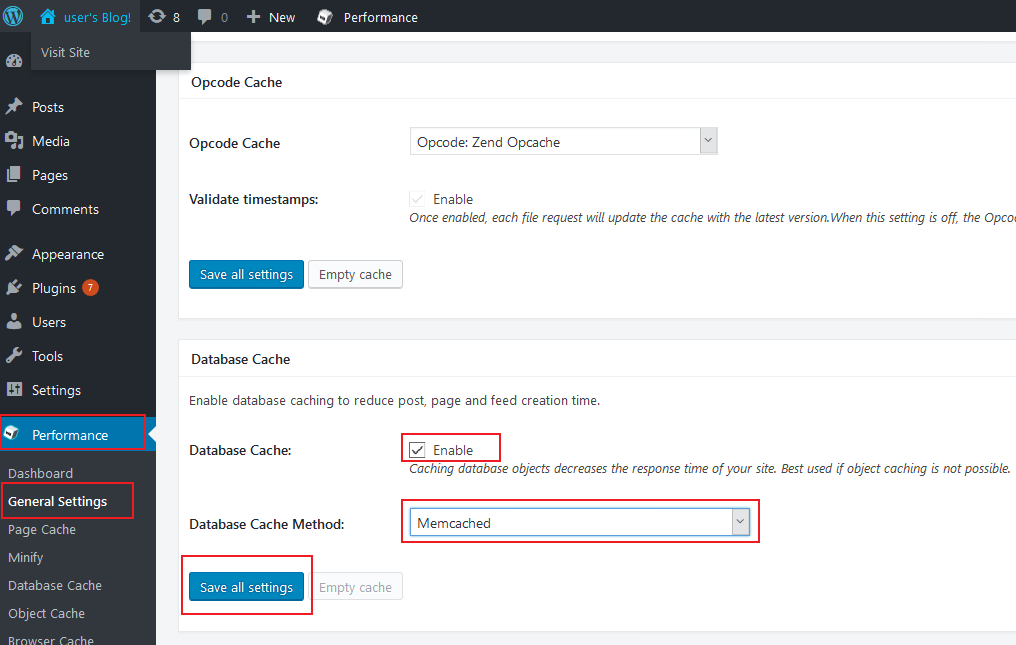Click the plus icon next to New
The image size is (1016, 645).
click(253, 17)
